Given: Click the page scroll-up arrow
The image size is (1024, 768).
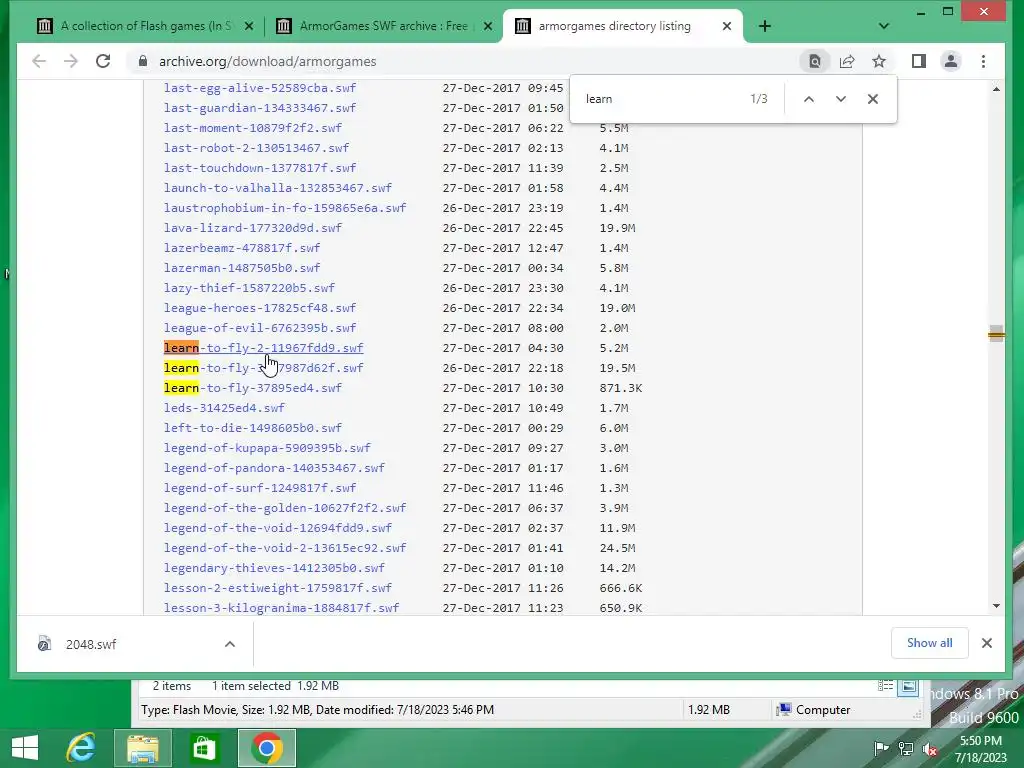Looking at the screenshot, I should coord(996,89).
